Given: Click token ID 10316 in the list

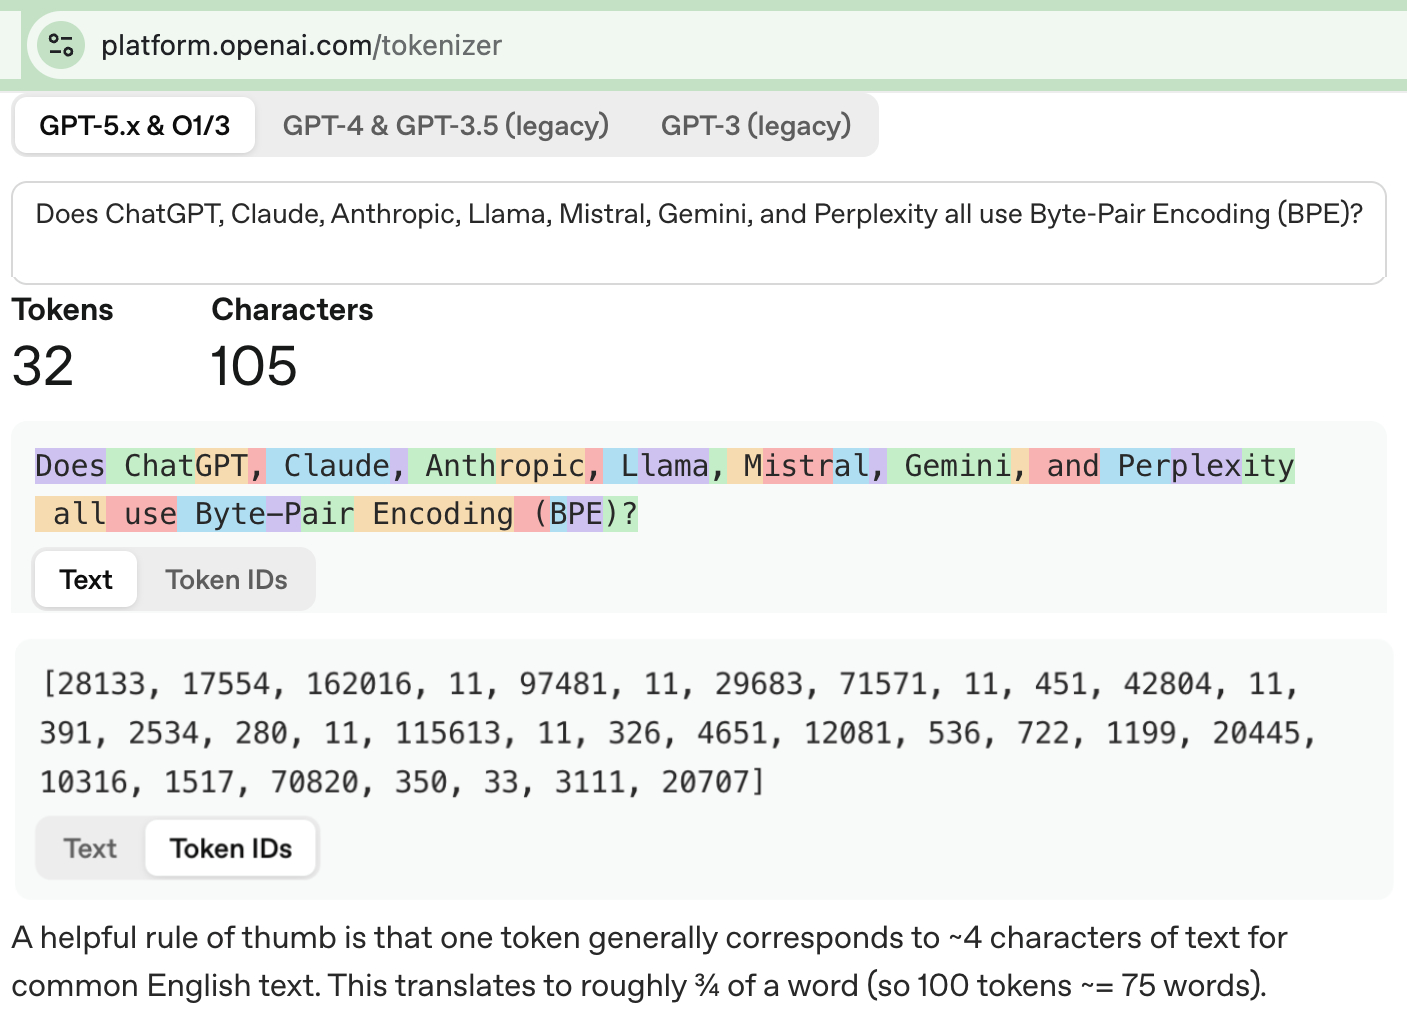Looking at the screenshot, I should click(x=84, y=782).
